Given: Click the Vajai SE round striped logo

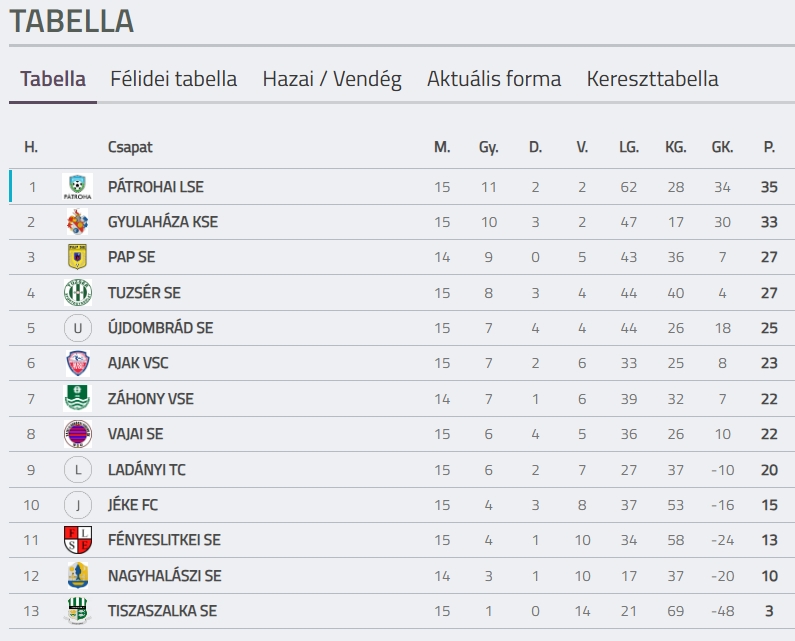Looking at the screenshot, I should tap(78, 434).
